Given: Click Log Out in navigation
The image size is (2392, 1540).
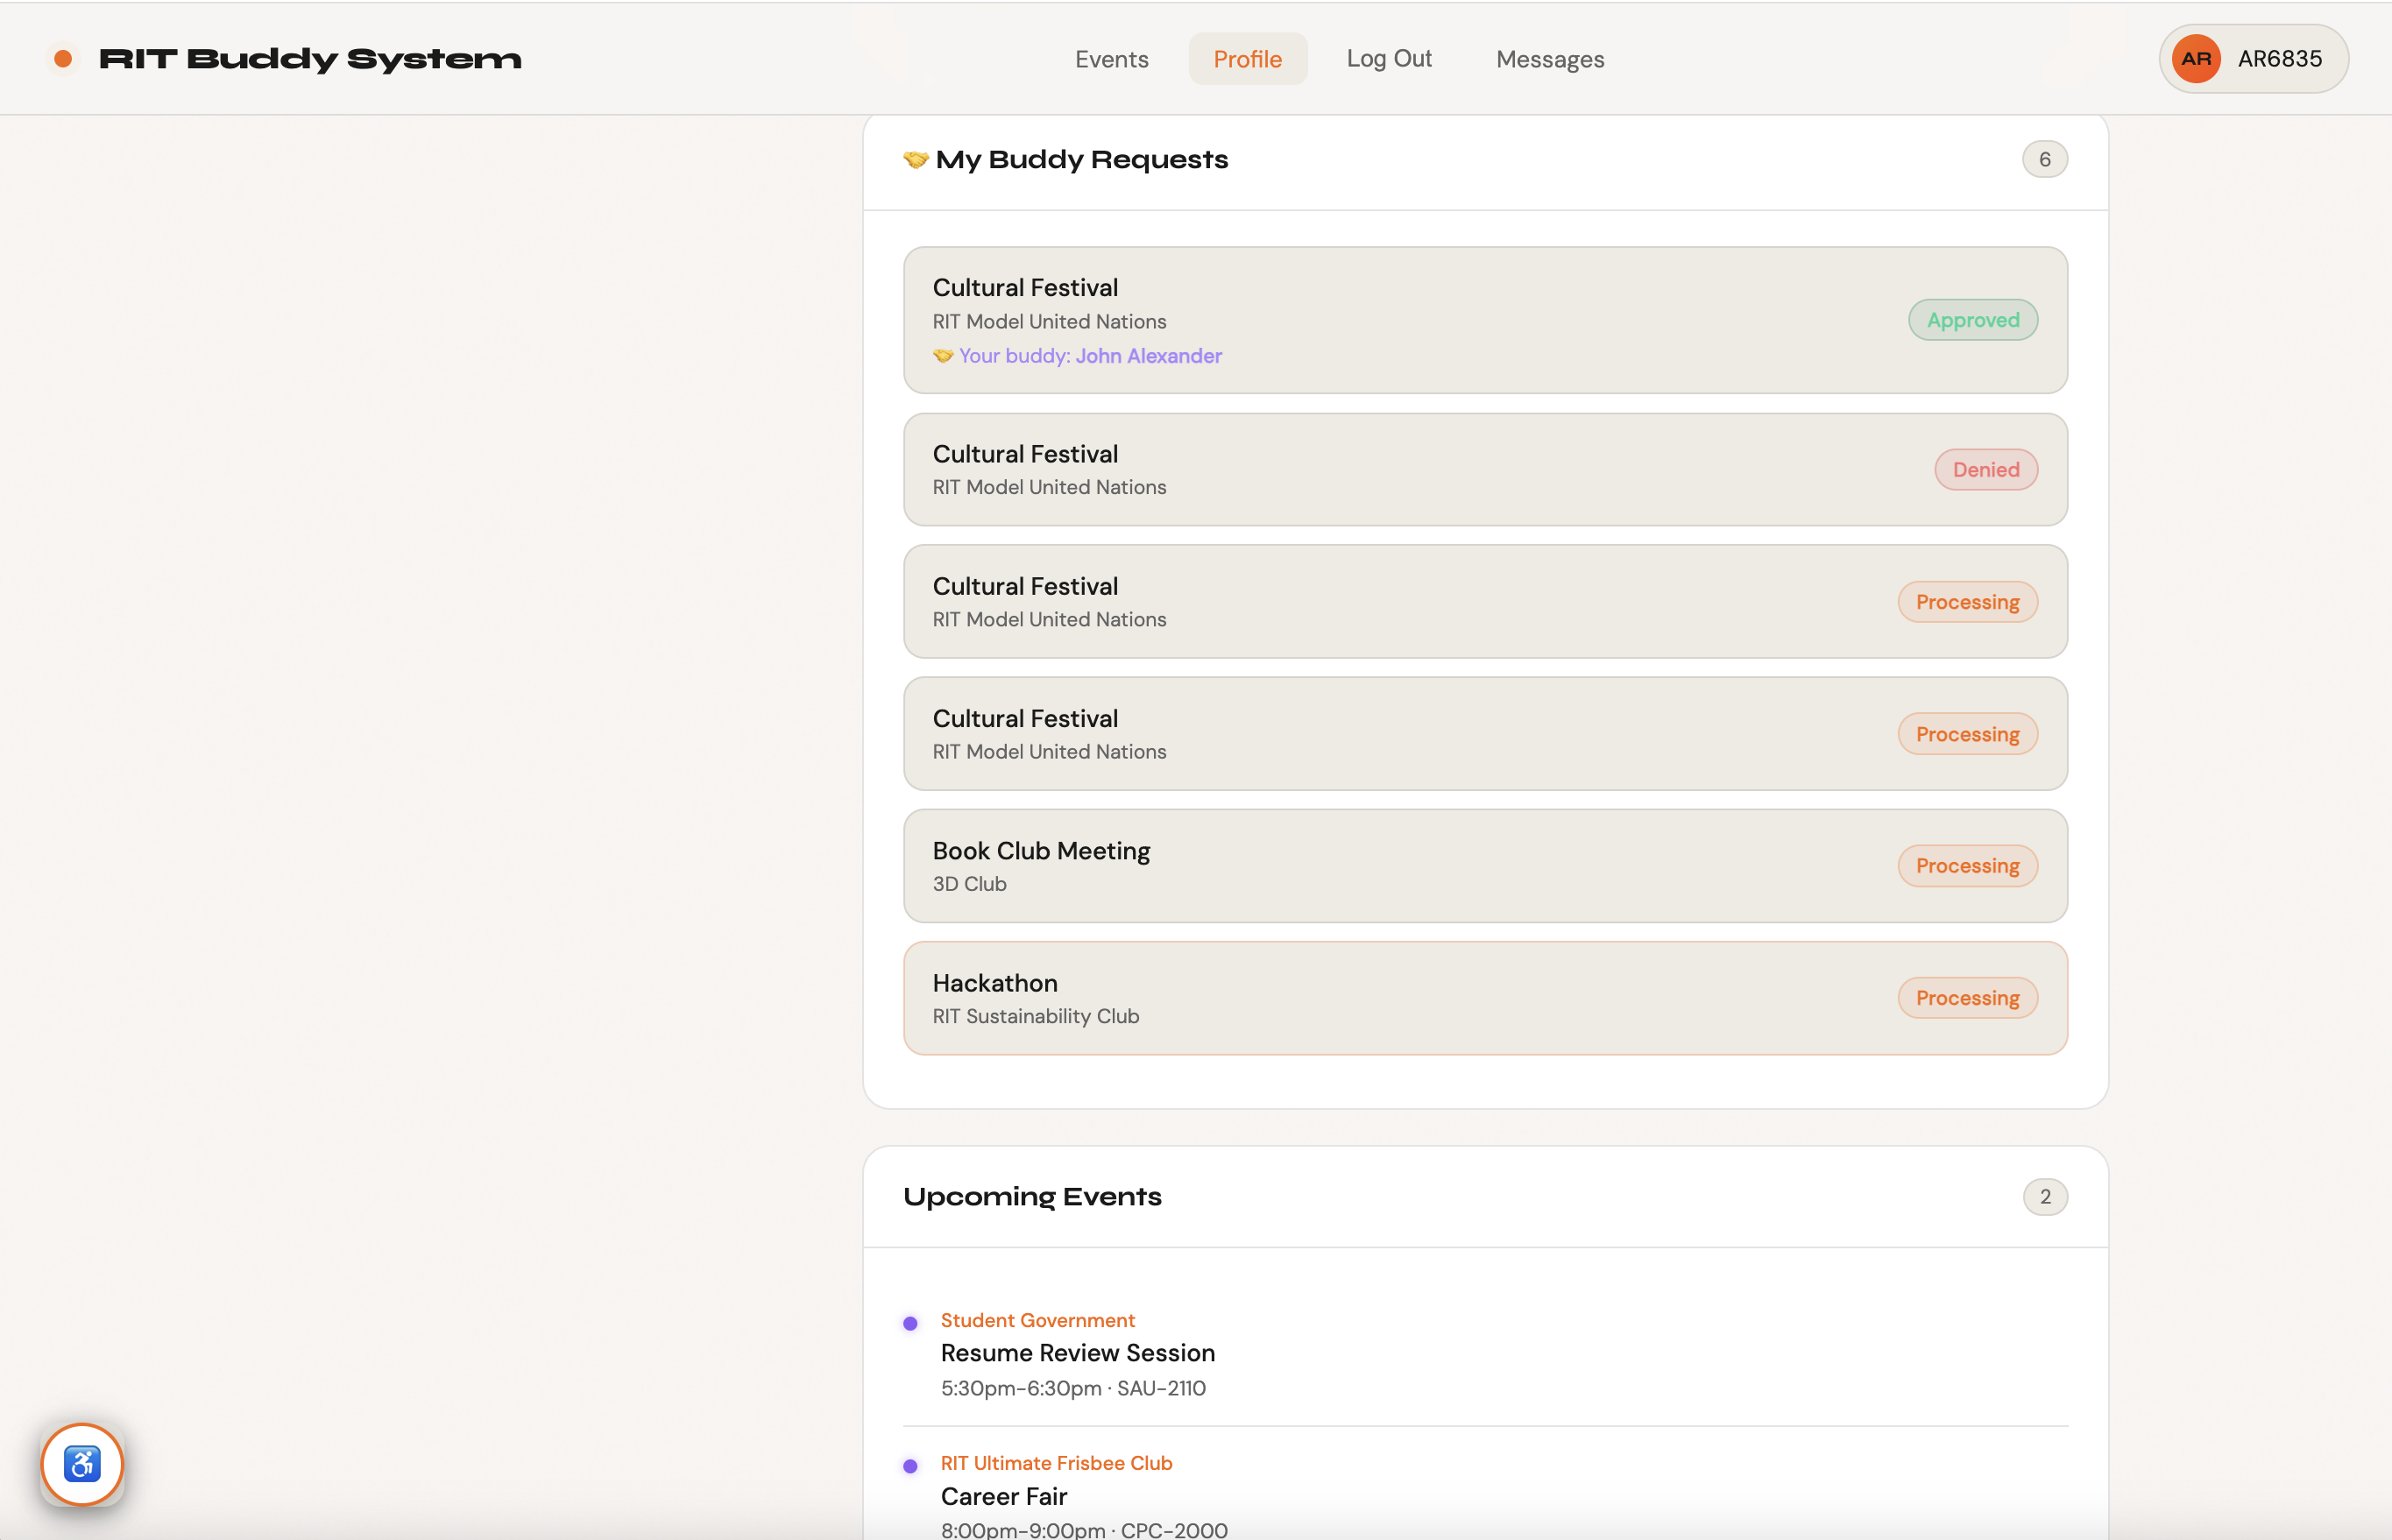Looking at the screenshot, I should click(1388, 59).
